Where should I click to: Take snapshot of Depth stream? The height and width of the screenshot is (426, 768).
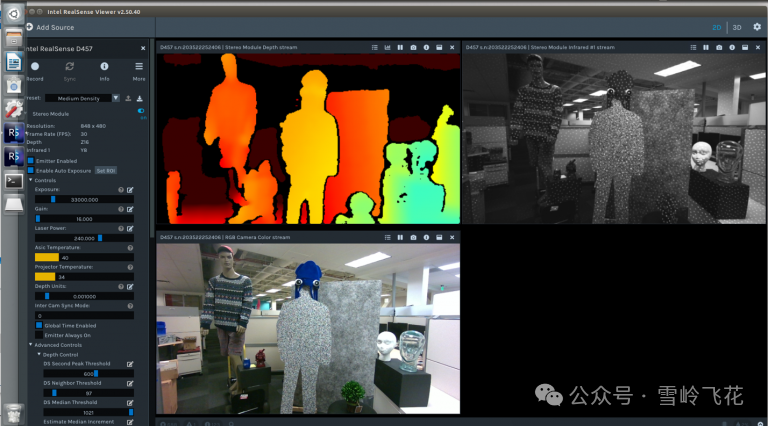[x=413, y=47]
